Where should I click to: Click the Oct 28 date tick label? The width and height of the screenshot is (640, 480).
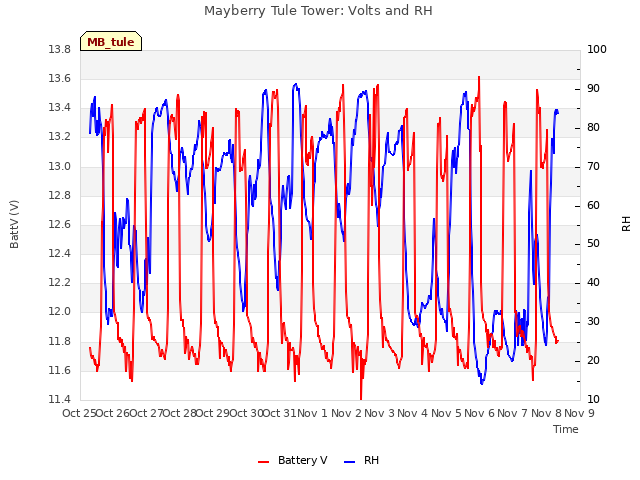180,413
